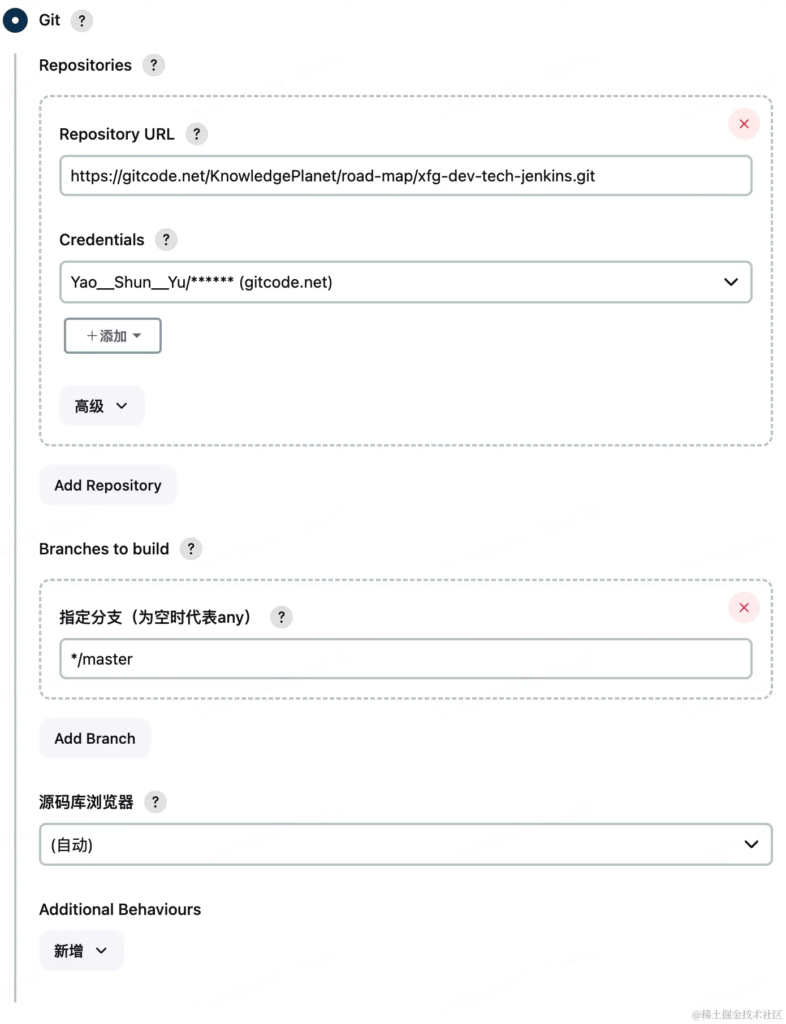Viewport: 786px width, 1024px height.
Task: Click help icon for Branches to build
Action: pos(191,549)
